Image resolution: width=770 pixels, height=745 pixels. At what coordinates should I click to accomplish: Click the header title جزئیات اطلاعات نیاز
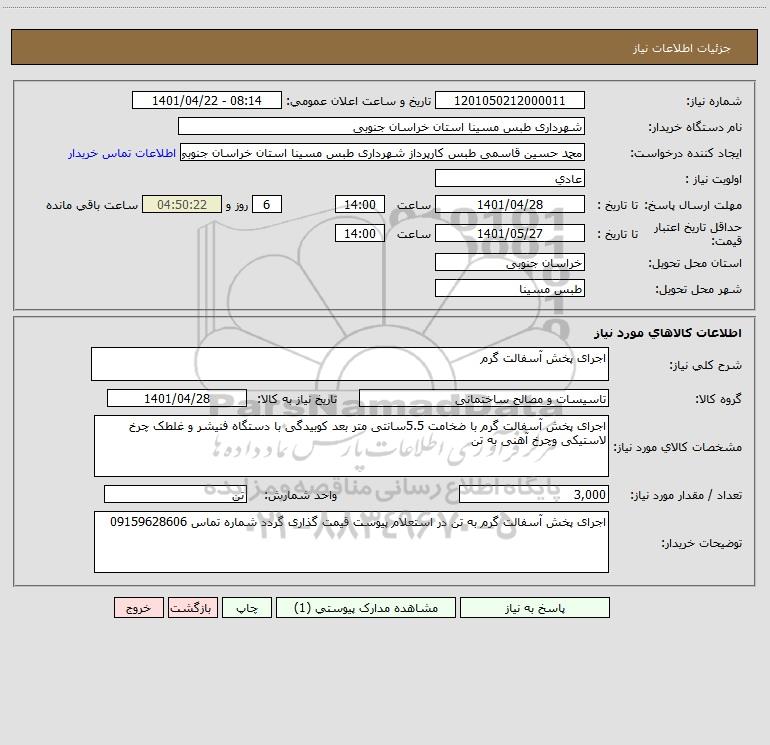682,48
